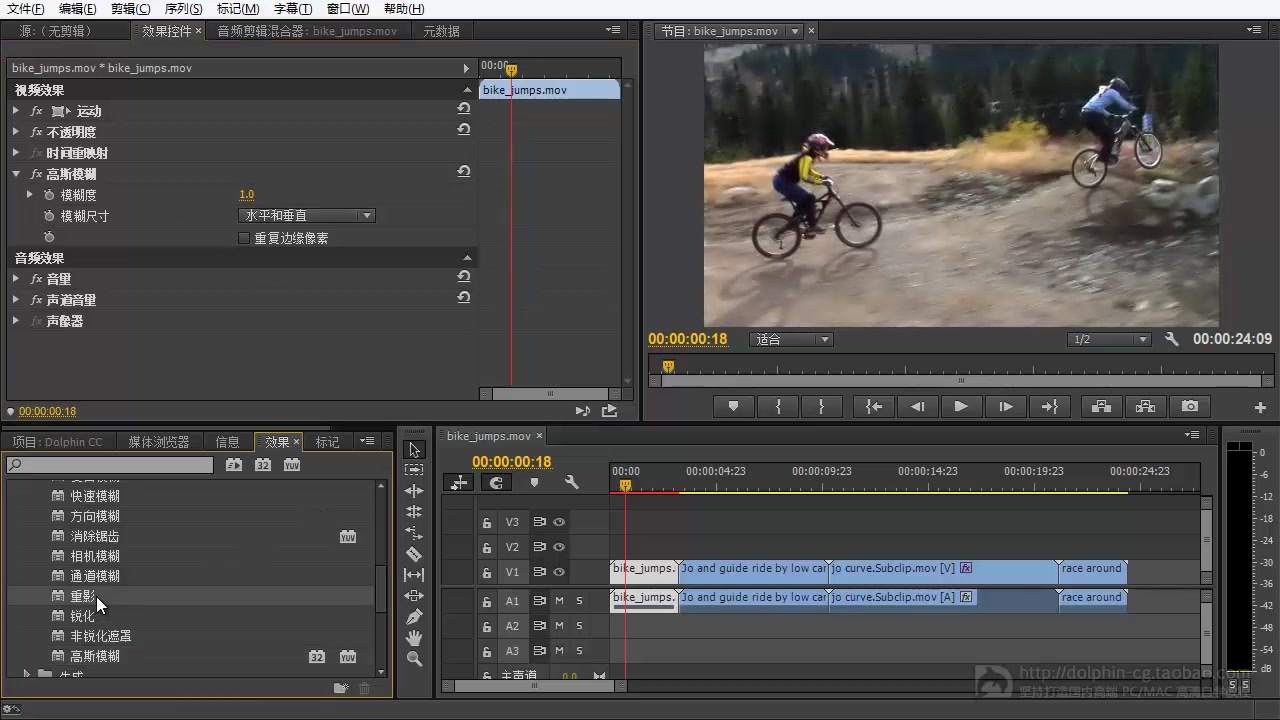
Task: Filter YUV effects in Effects panel
Action: click(x=291, y=465)
